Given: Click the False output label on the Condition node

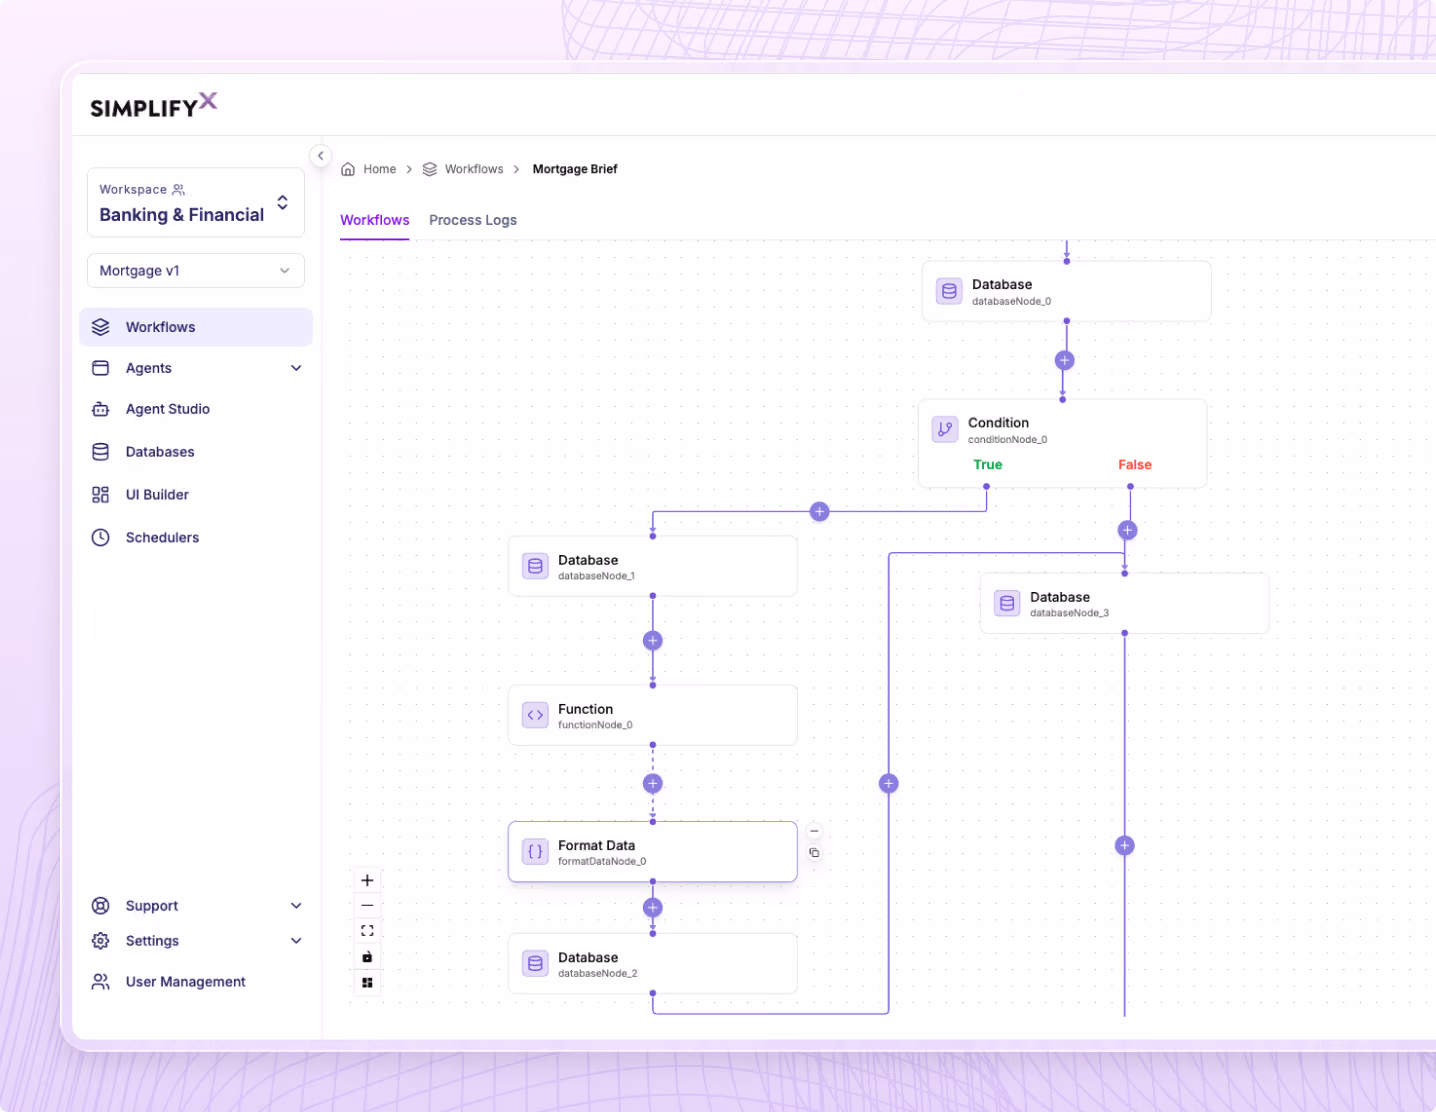Looking at the screenshot, I should click(1135, 465).
